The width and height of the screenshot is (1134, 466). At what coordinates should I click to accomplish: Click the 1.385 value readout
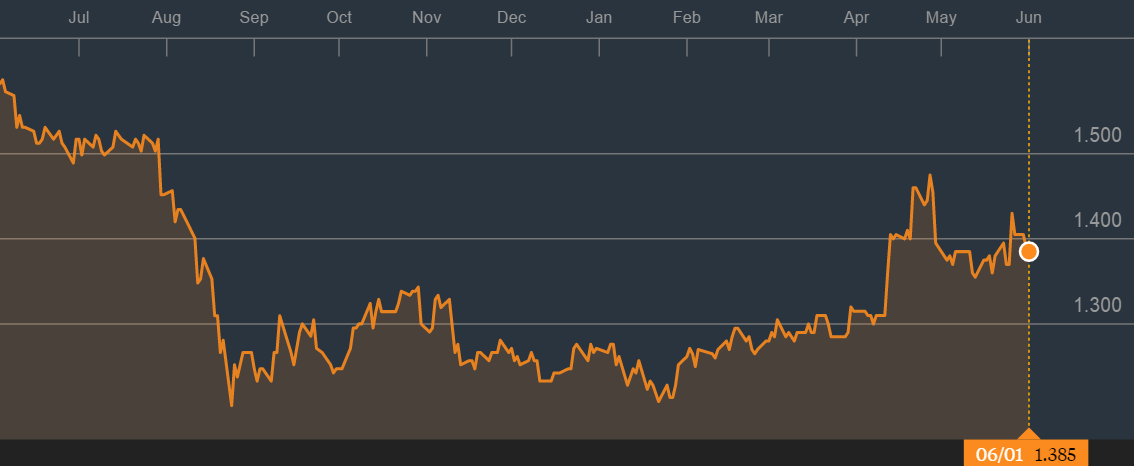click(1054, 455)
